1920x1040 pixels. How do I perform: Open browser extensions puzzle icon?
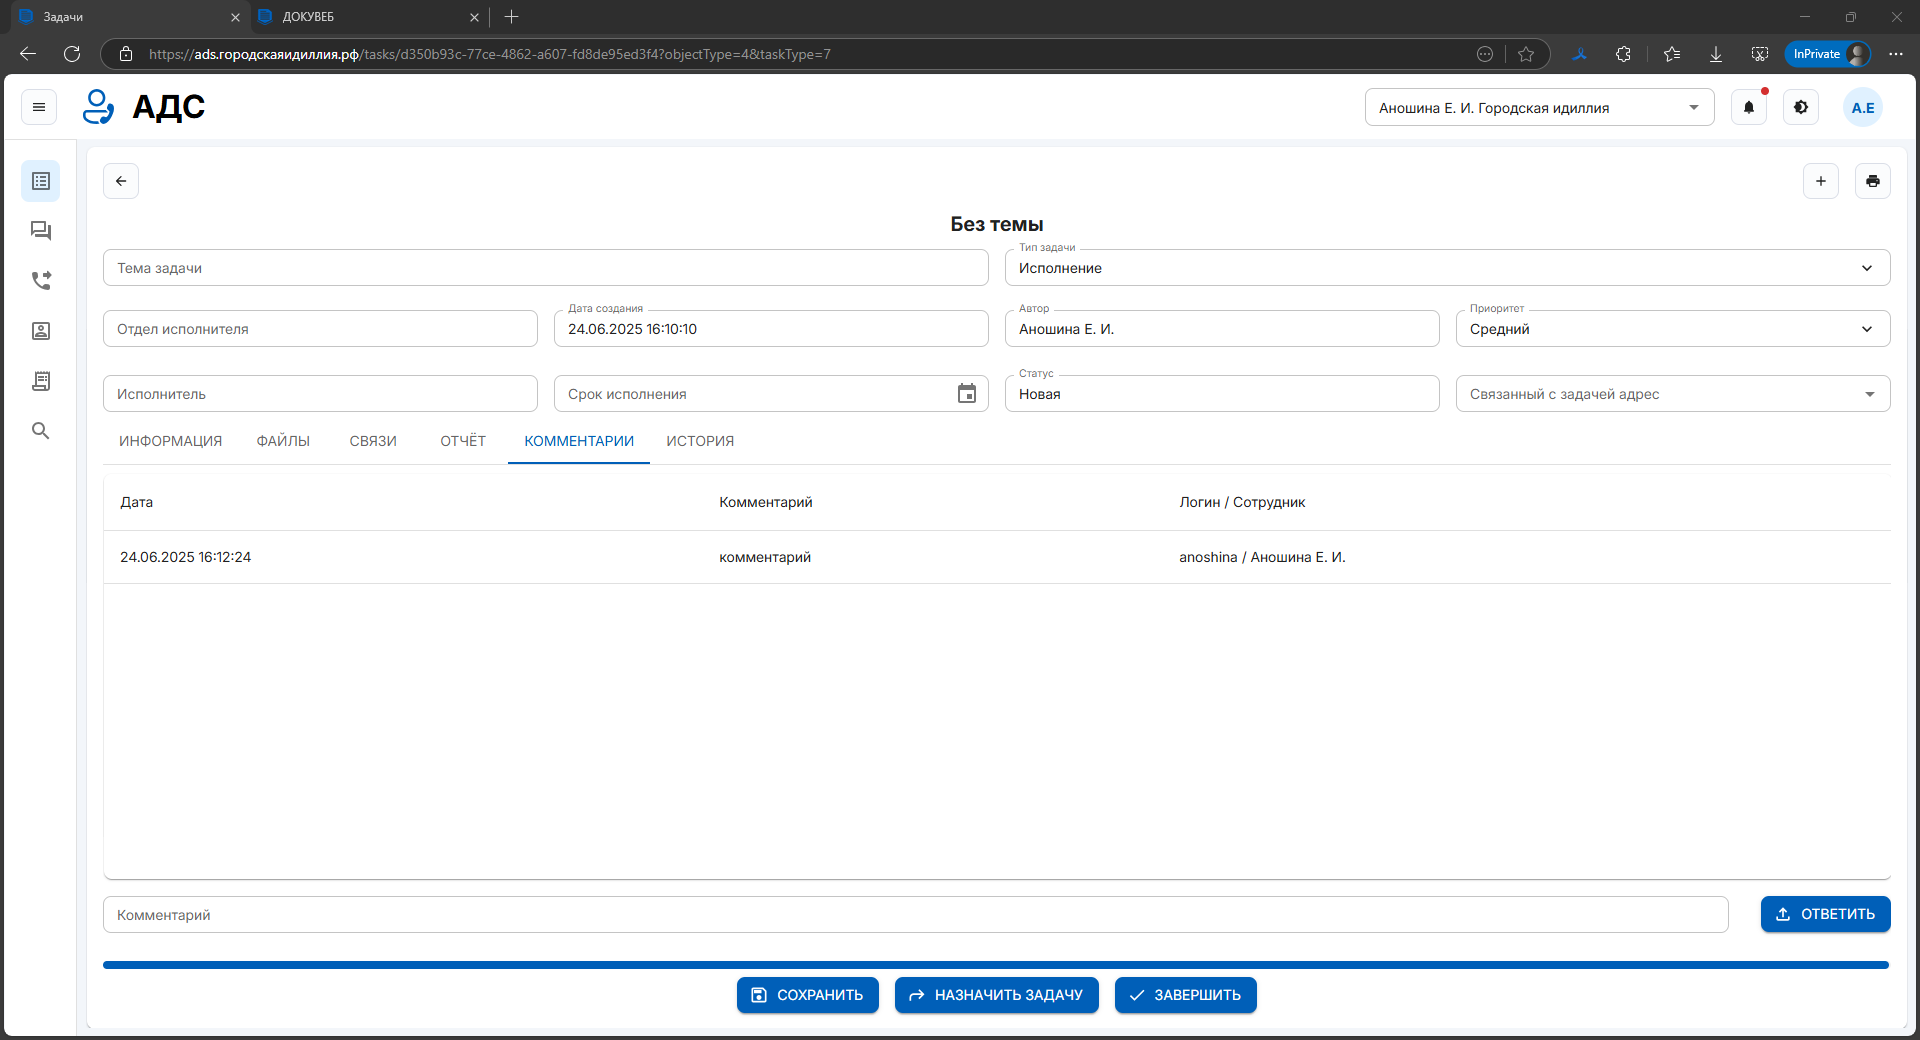click(1623, 54)
